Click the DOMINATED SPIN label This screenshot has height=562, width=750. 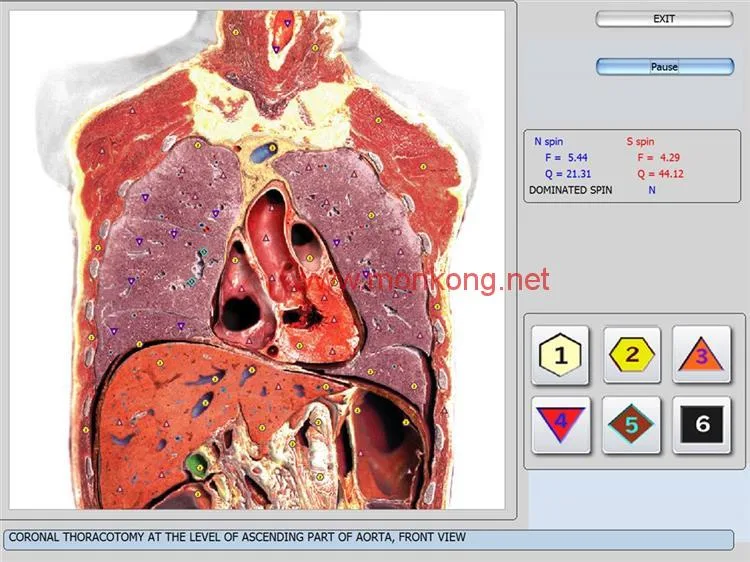pyautogui.click(x=571, y=190)
